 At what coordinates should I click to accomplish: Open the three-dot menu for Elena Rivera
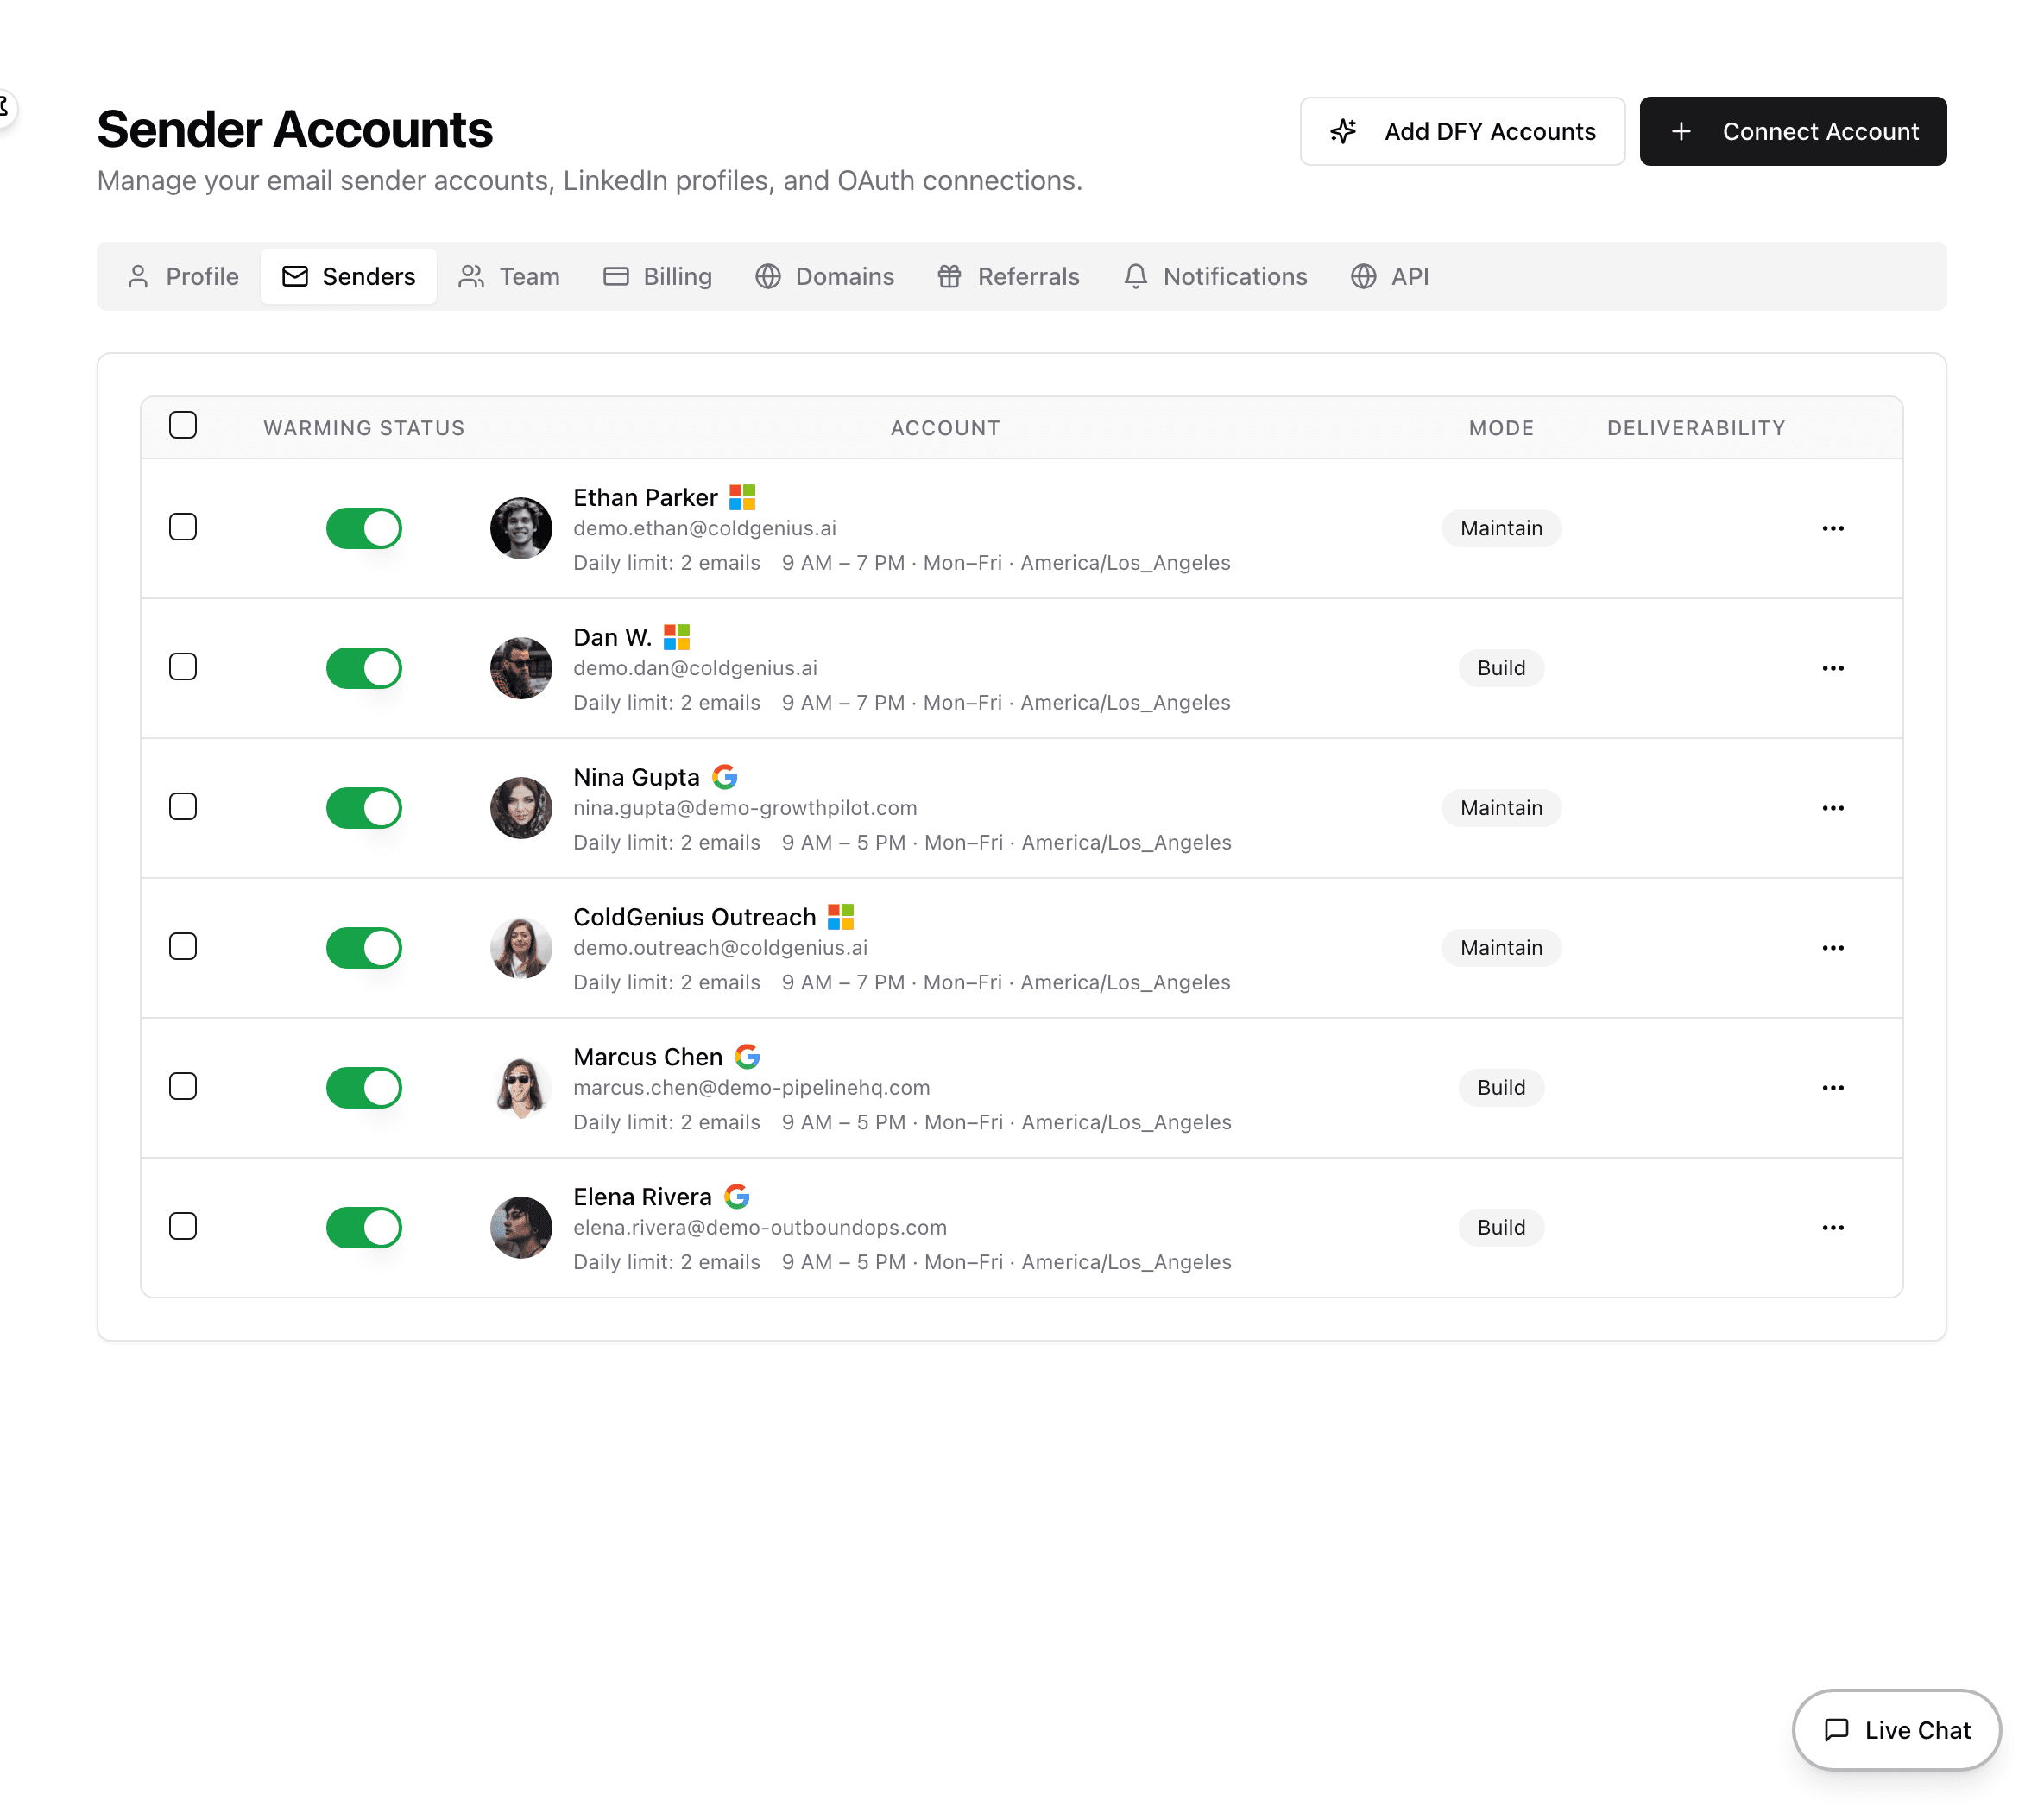tap(1833, 1228)
